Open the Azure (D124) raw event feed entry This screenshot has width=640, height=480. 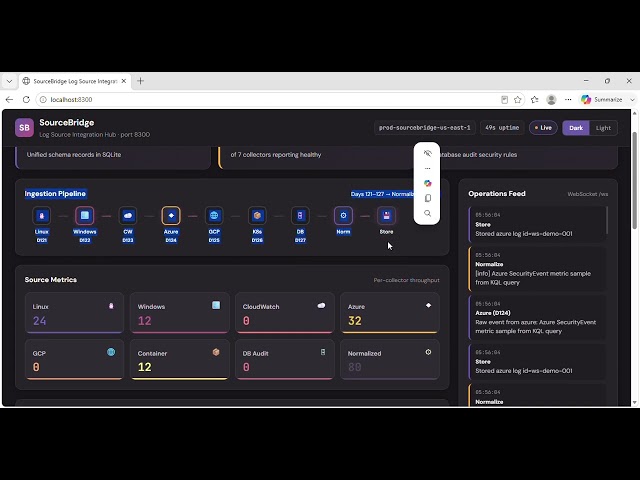point(538,318)
